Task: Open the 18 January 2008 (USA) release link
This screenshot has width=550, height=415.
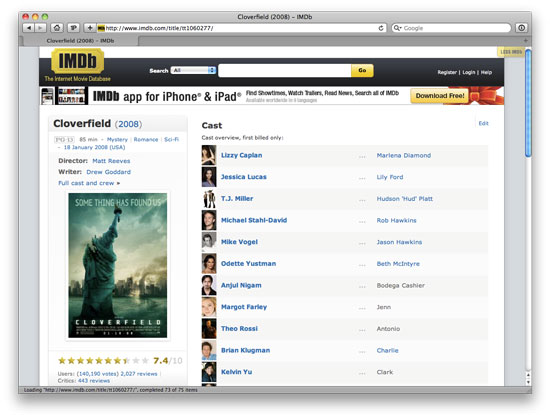Action: [x=94, y=147]
